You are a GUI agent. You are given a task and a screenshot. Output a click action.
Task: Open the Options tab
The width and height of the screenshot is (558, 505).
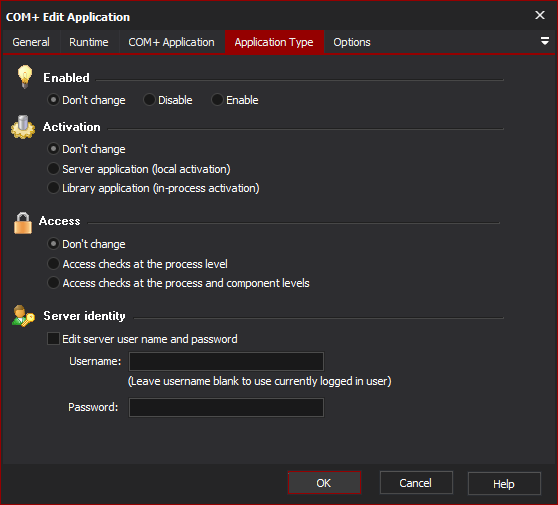352,42
